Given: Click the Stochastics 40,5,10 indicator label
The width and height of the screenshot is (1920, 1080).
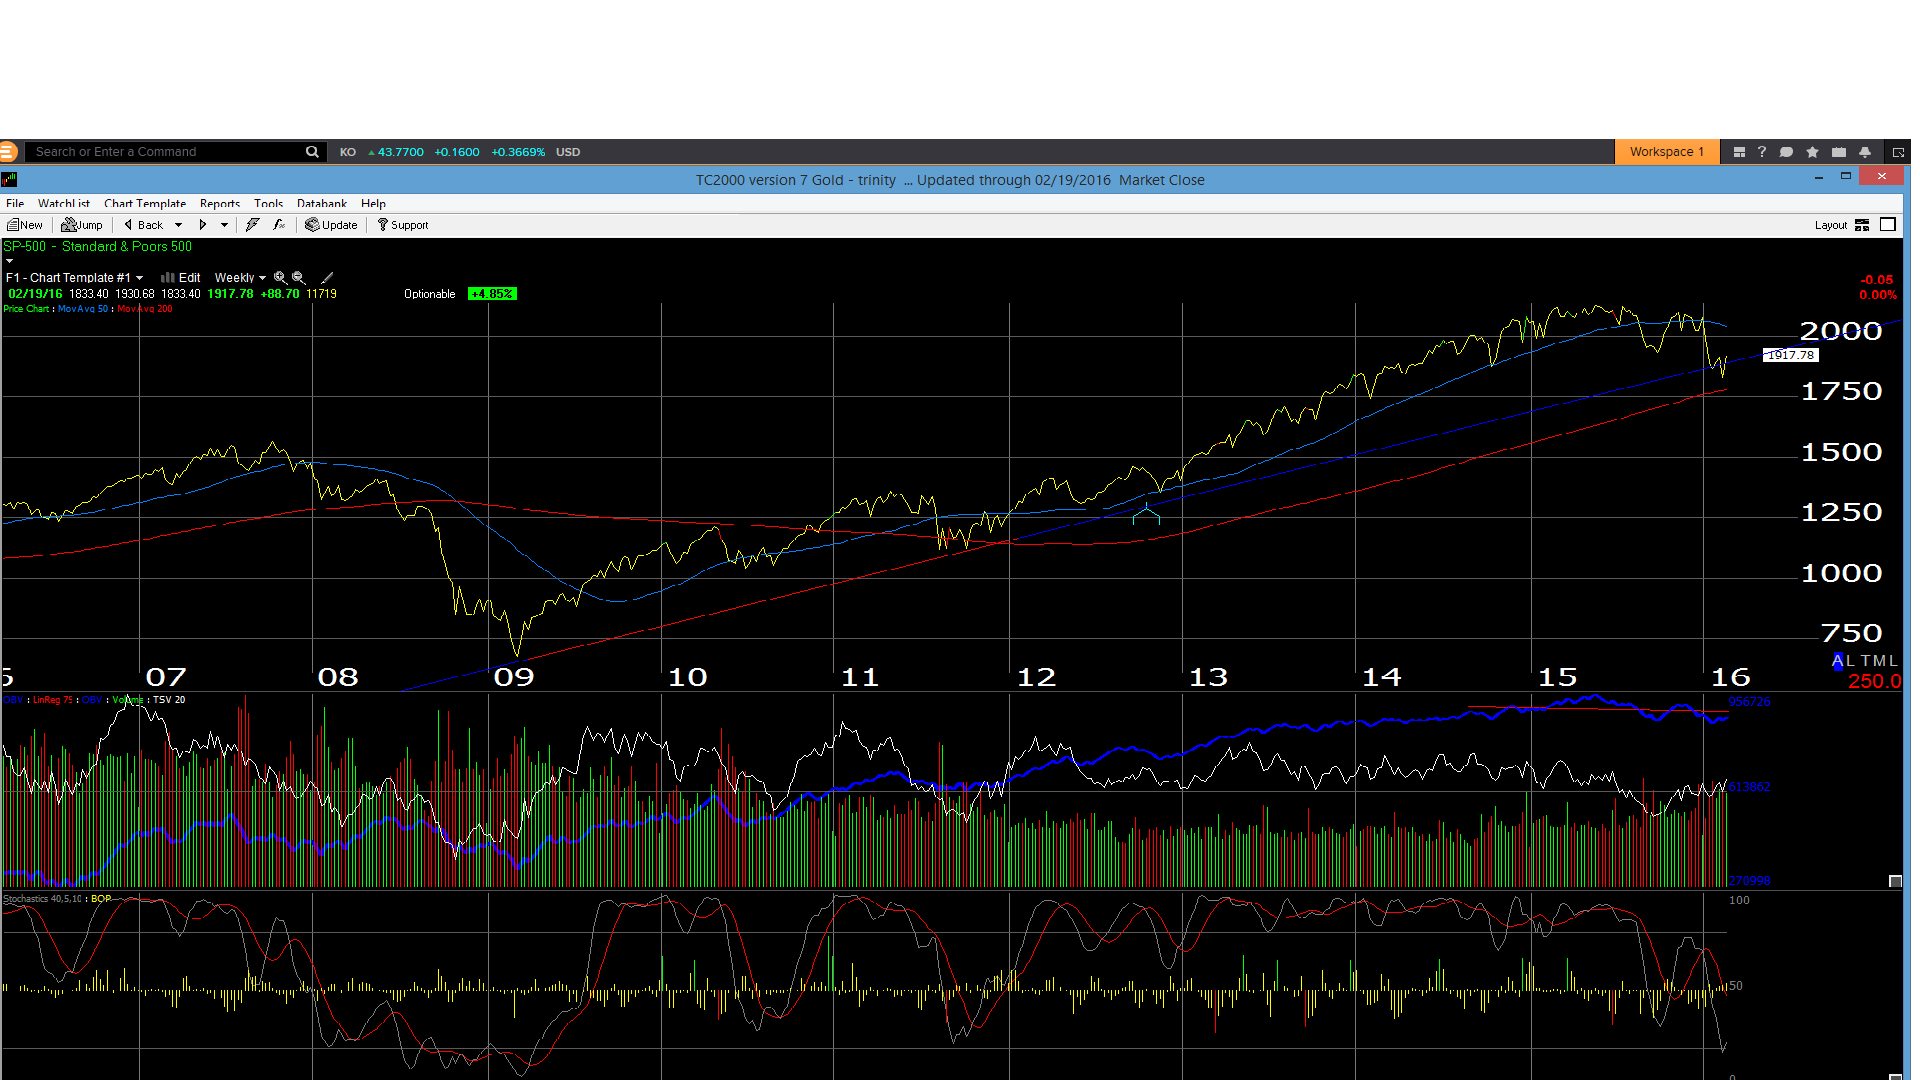Looking at the screenshot, I should [43, 899].
